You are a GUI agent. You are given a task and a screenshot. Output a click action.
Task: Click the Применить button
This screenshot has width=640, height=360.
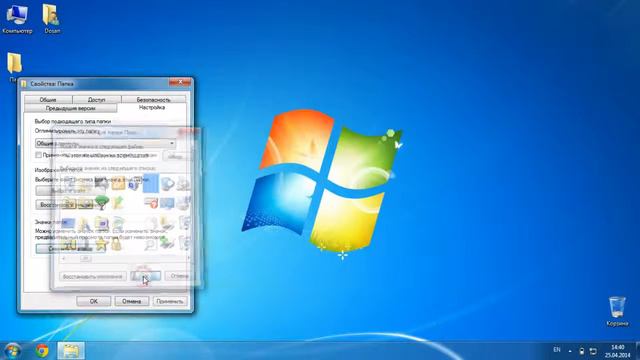click(x=170, y=301)
